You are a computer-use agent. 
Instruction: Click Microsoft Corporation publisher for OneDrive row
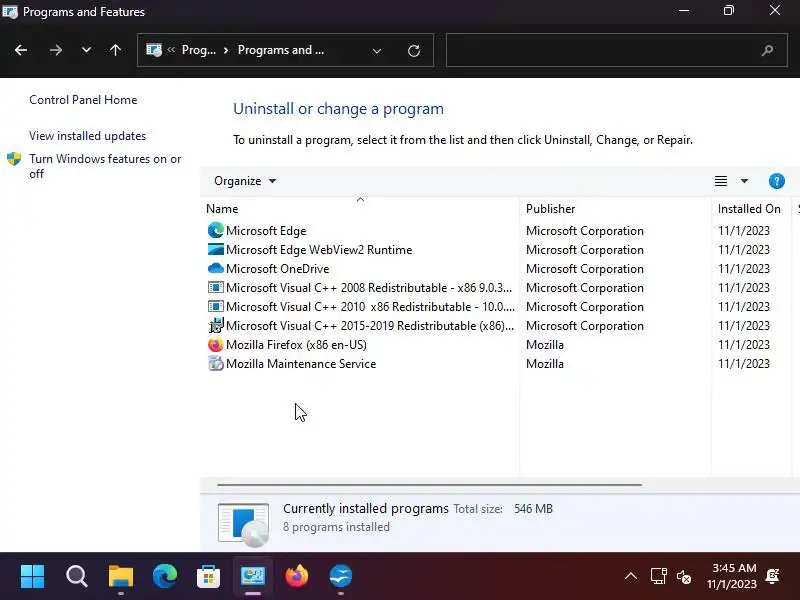click(x=585, y=269)
